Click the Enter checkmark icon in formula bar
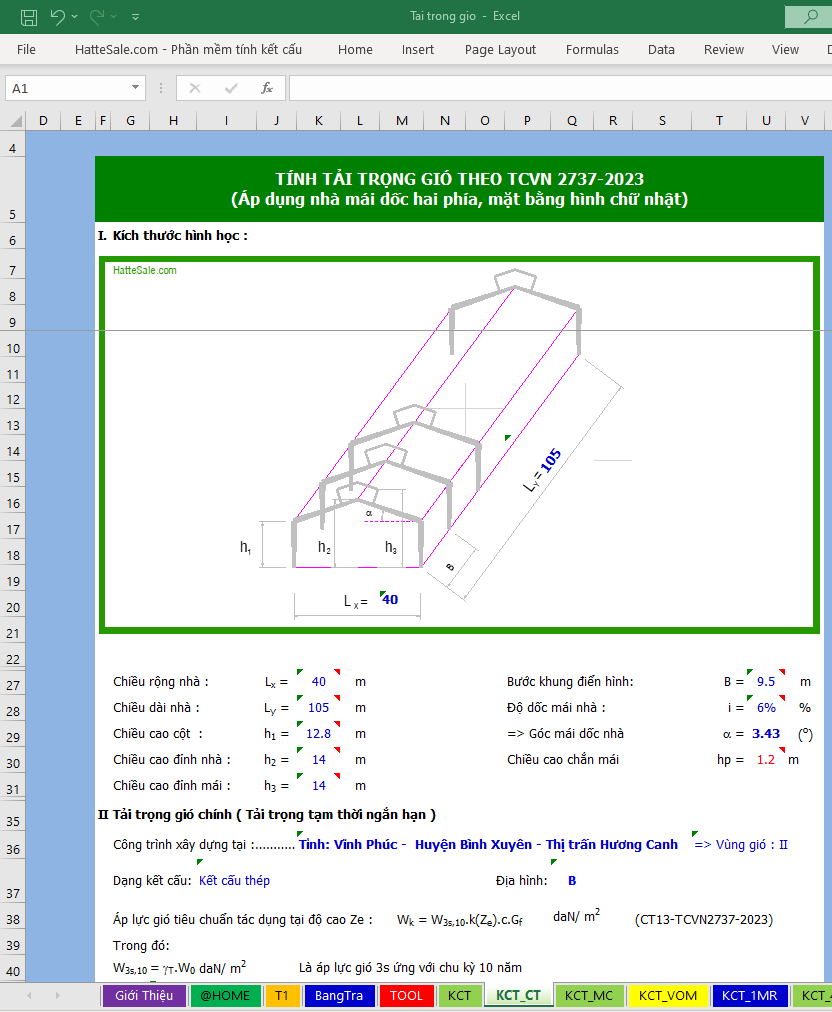 click(x=230, y=88)
